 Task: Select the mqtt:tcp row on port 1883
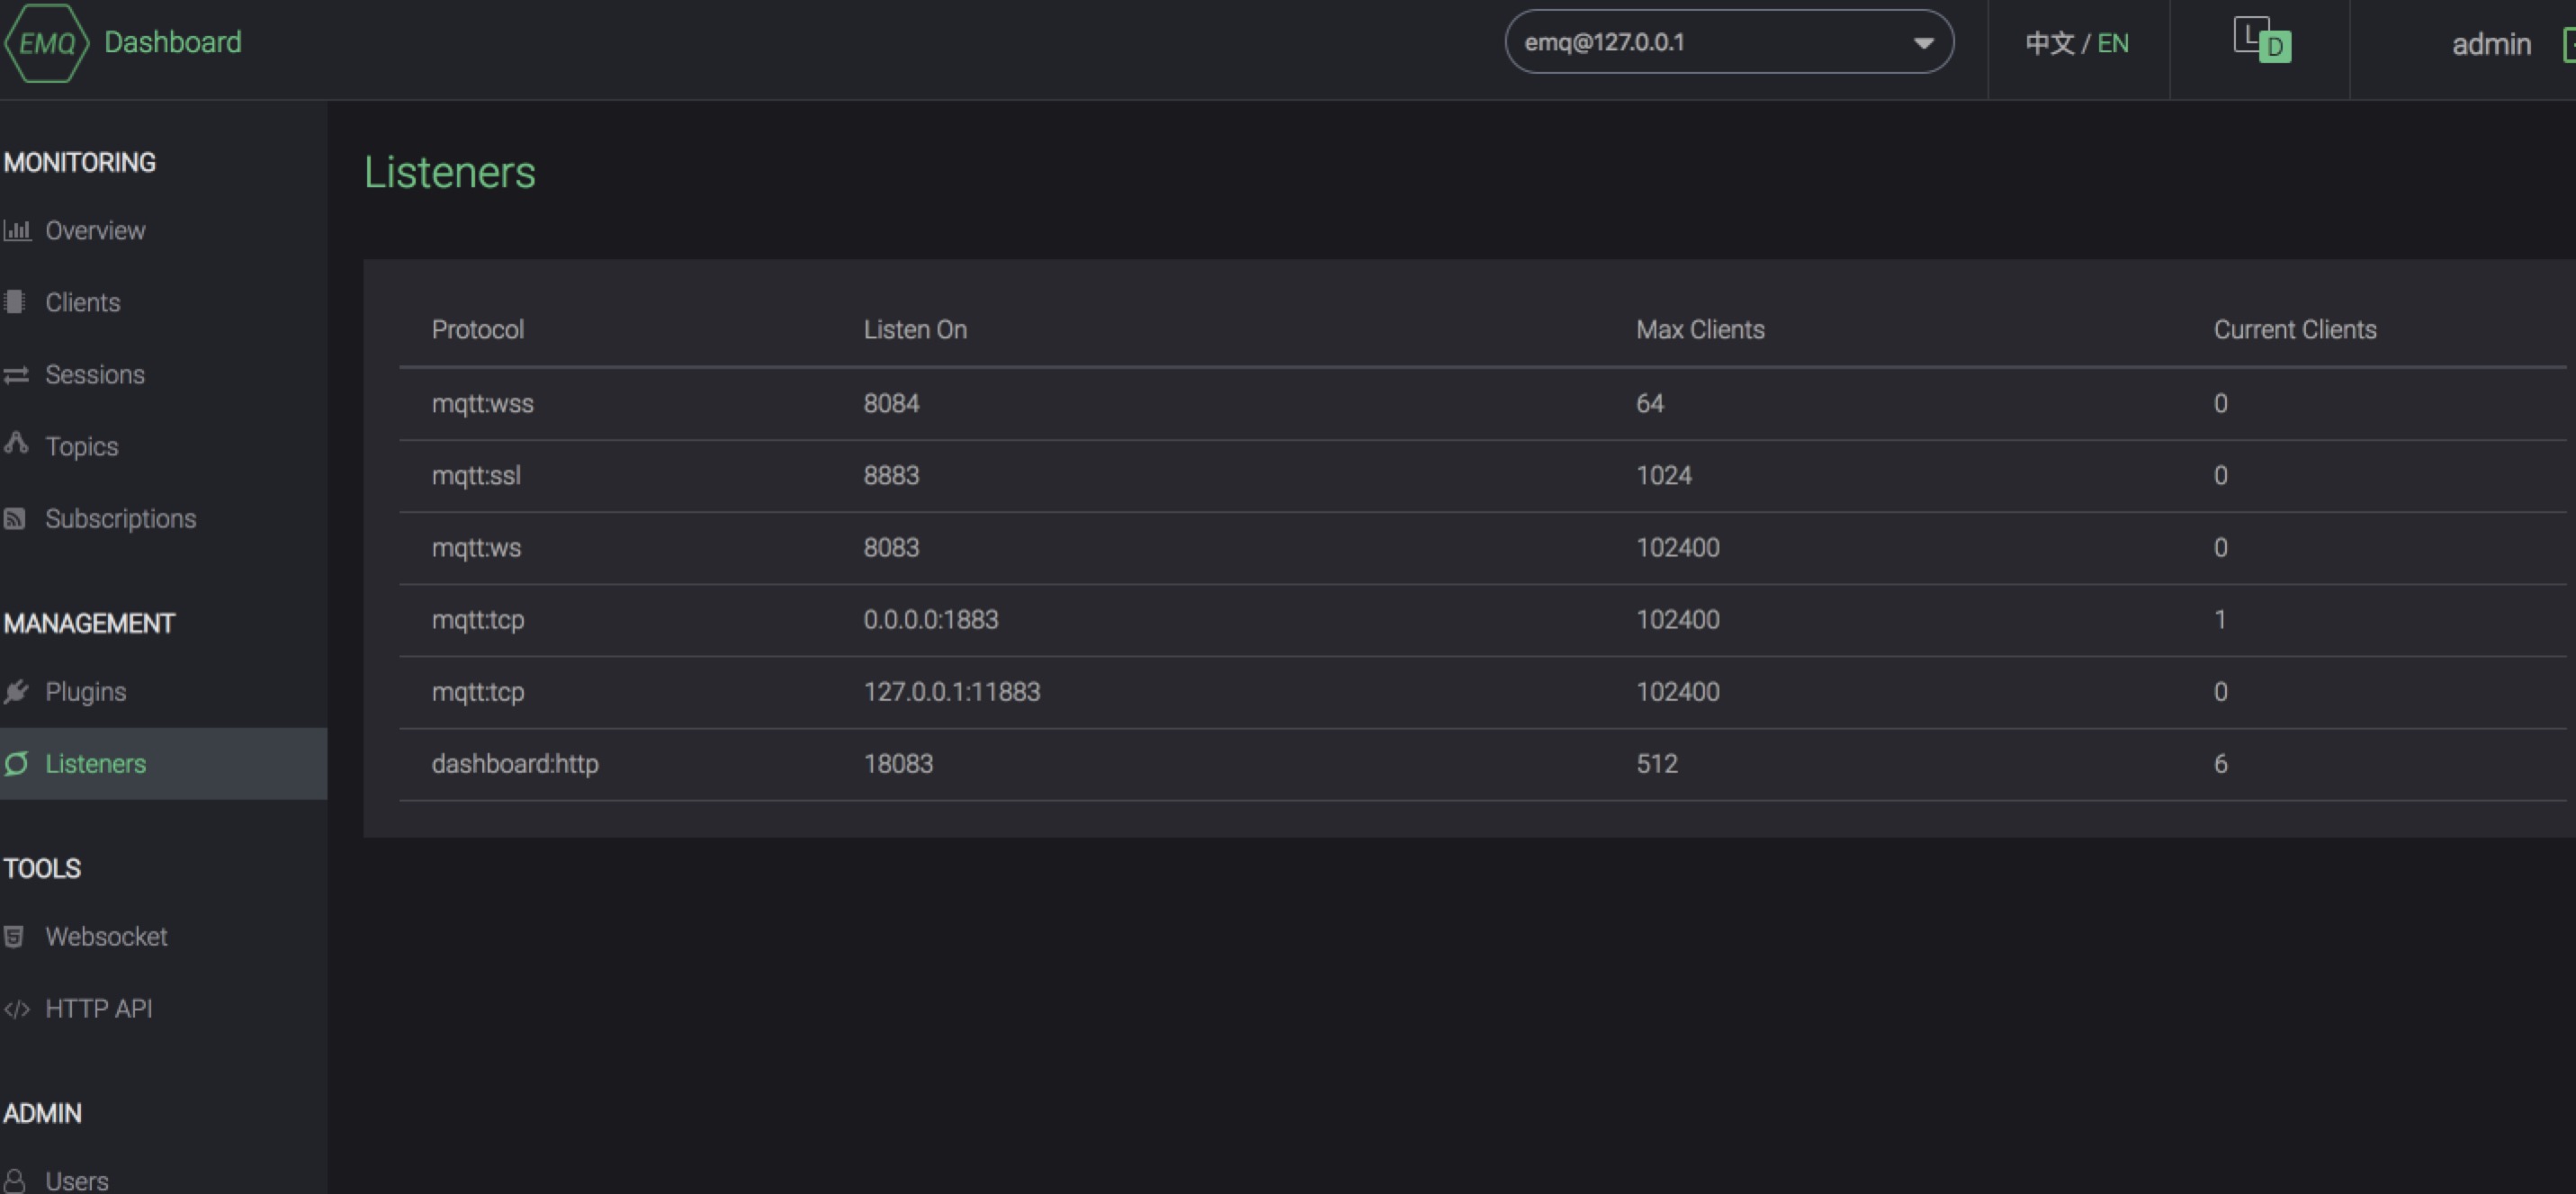pos(930,619)
